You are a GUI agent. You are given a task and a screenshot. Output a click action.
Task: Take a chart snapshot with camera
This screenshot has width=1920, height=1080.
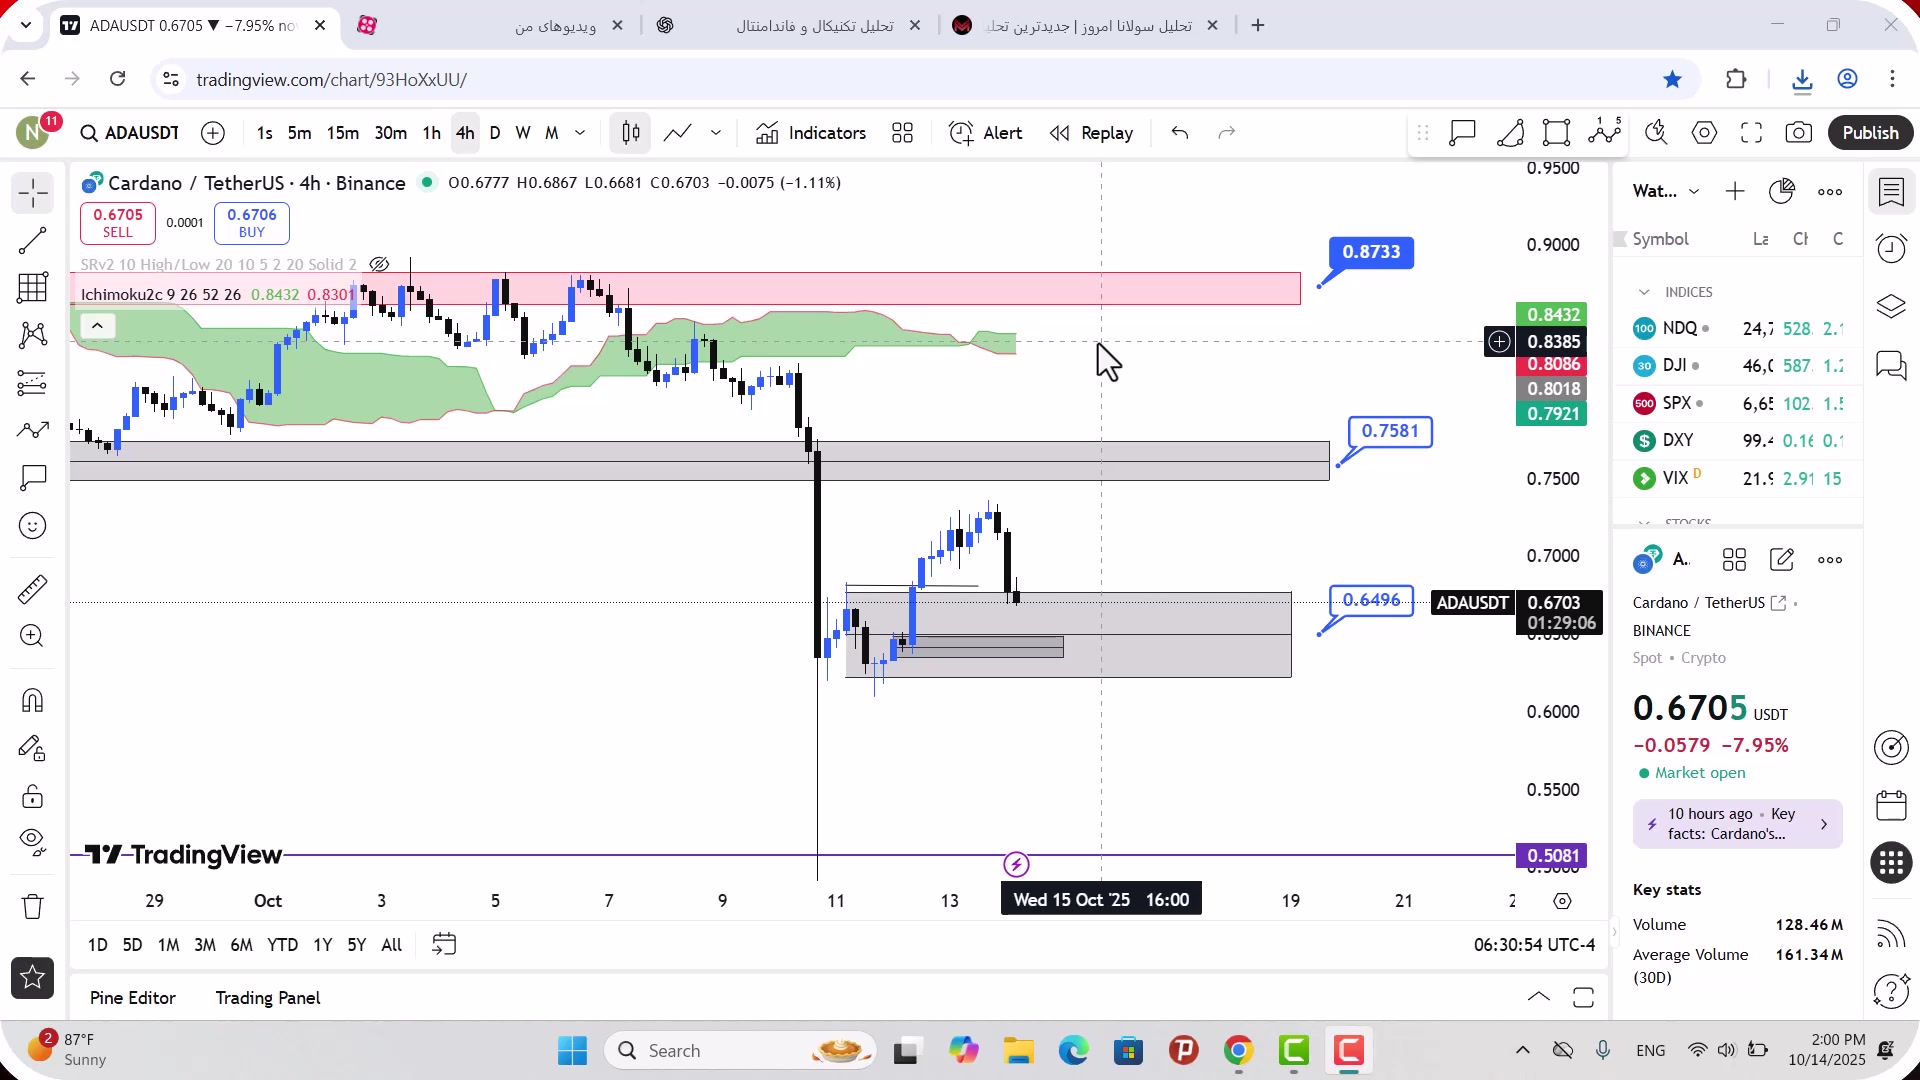tap(1799, 133)
